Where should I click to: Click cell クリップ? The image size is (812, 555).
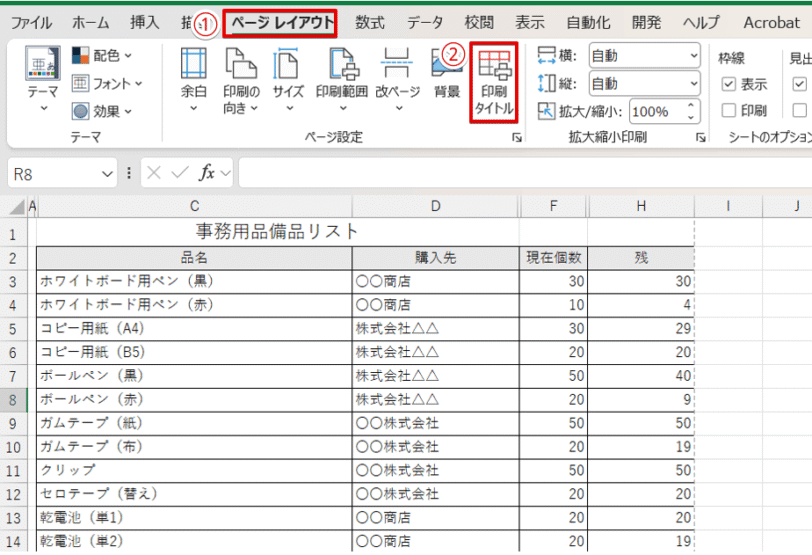194,471
